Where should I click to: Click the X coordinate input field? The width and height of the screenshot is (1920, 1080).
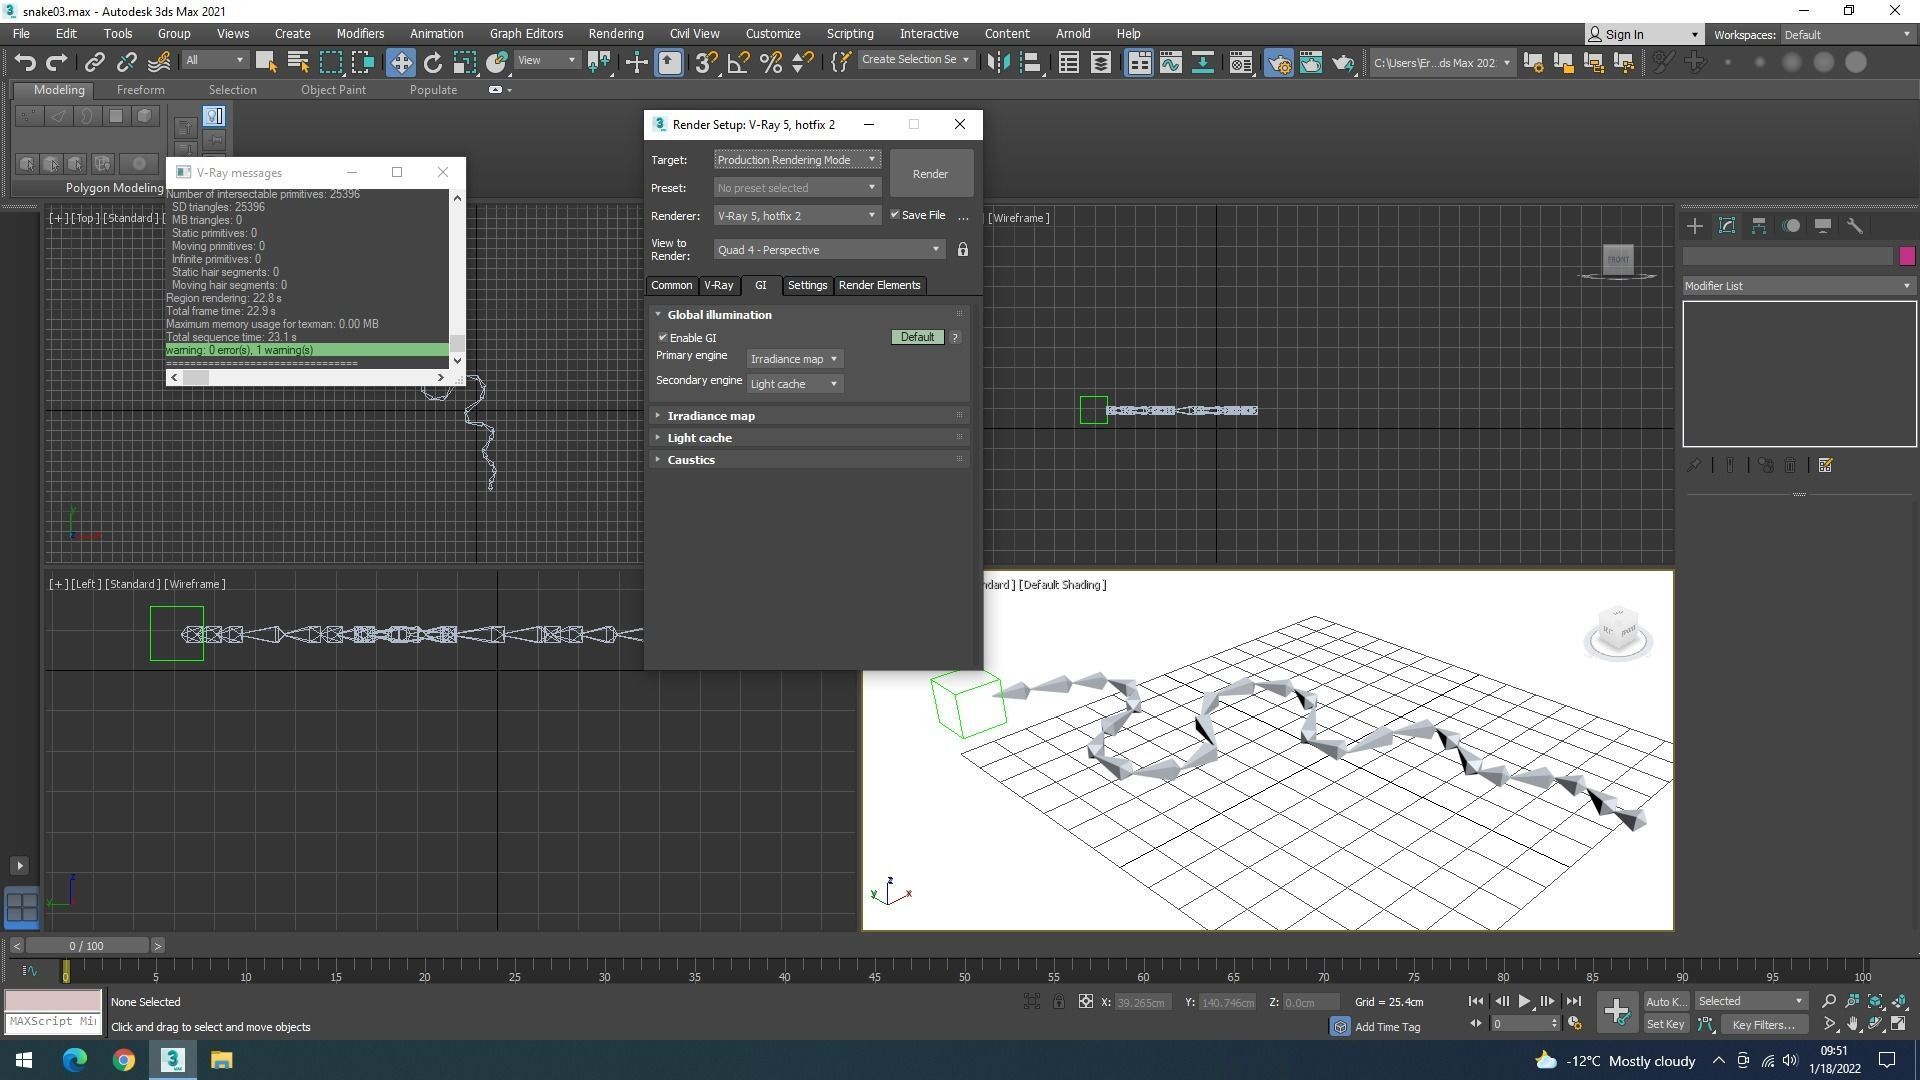point(1142,1002)
